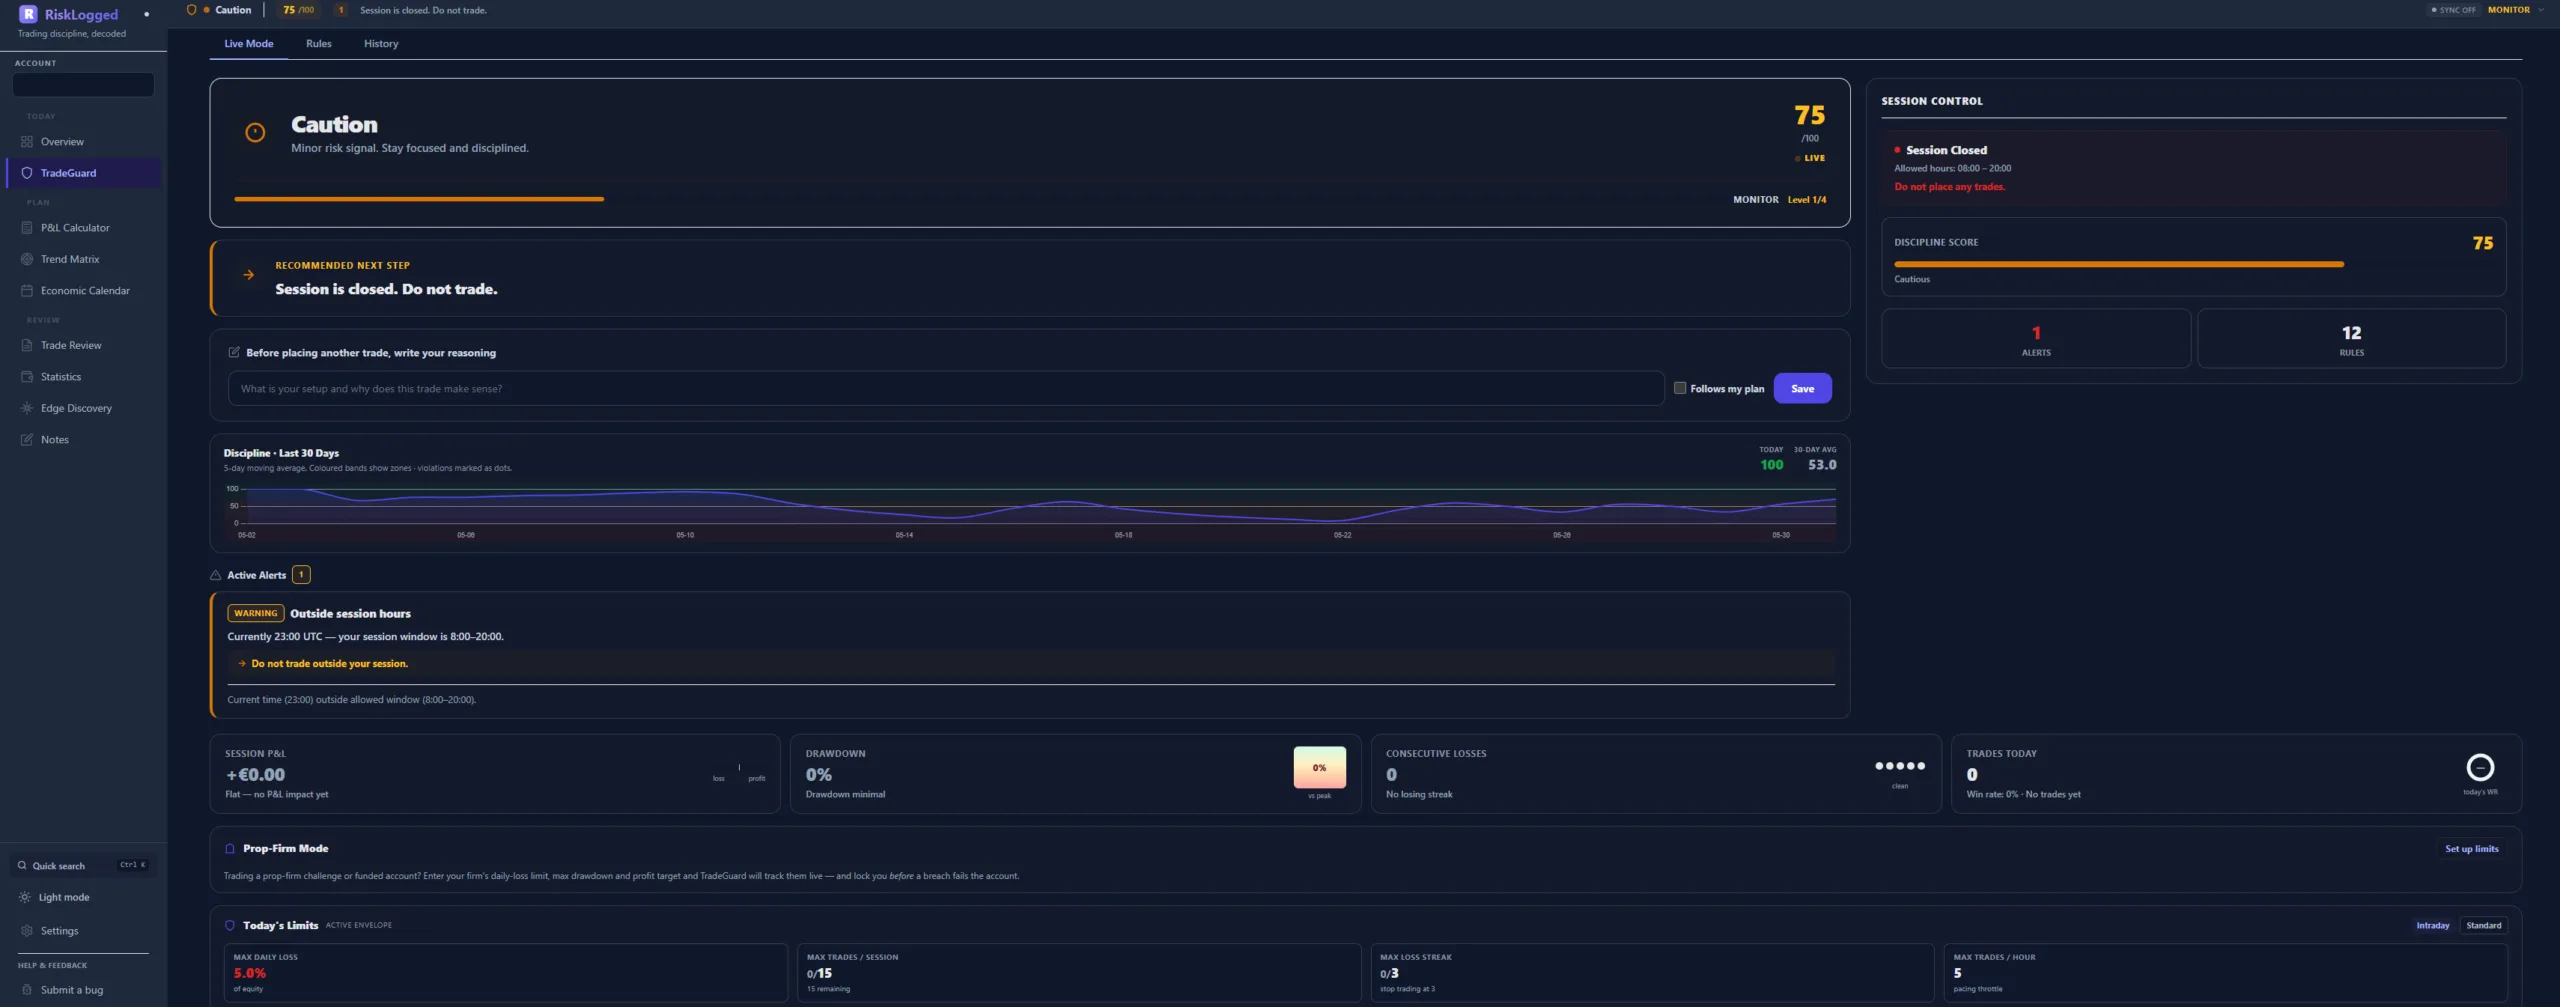Click the Max Trades / Hour 5 value
Screen dimensions: 2560x1007
point(1957,974)
